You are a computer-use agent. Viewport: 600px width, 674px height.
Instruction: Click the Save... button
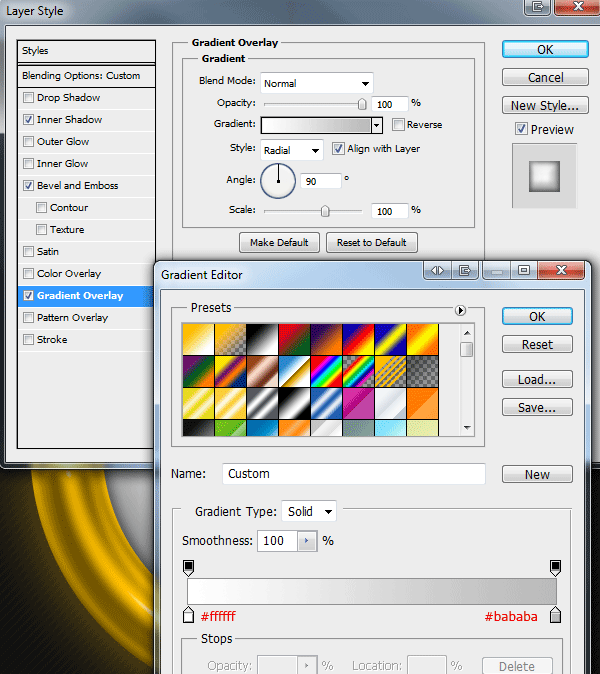(x=537, y=407)
